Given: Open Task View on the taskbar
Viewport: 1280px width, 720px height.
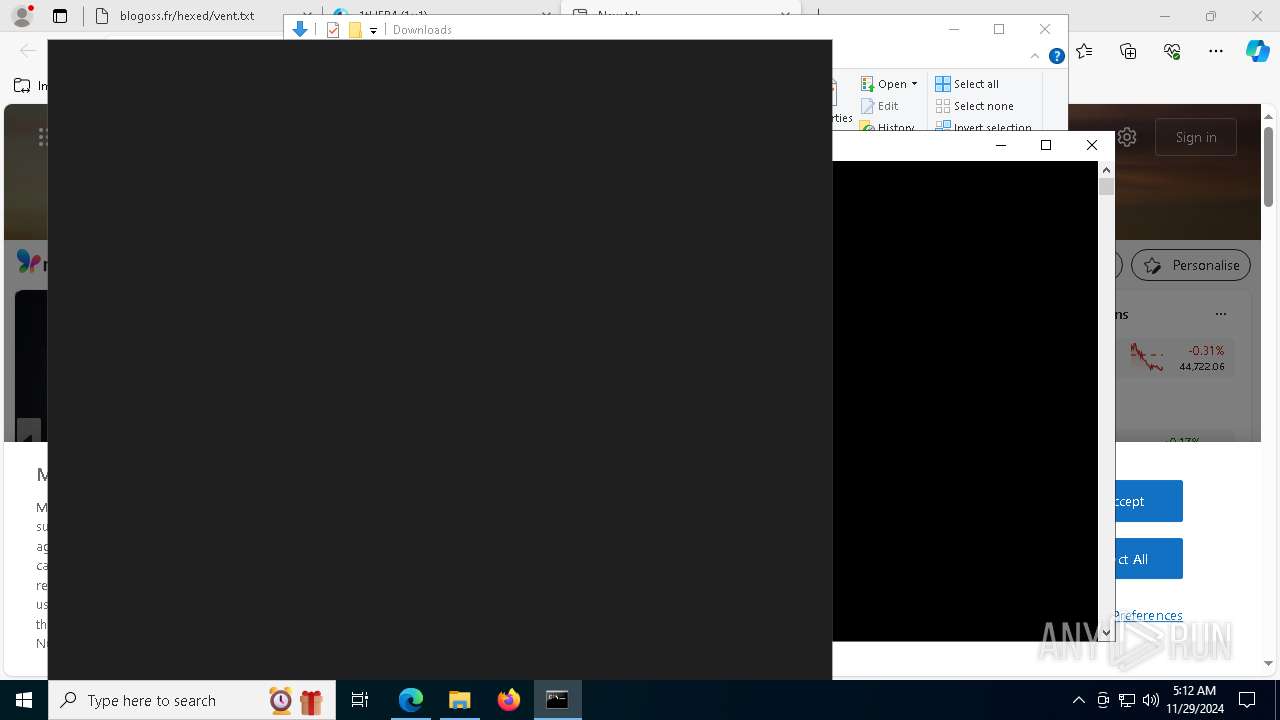Looking at the screenshot, I should click(360, 700).
